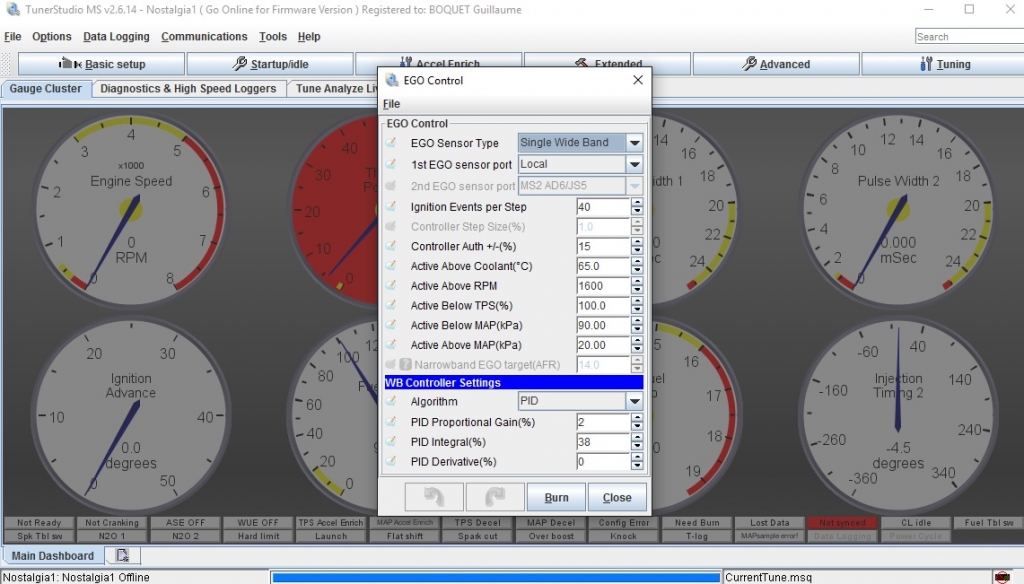This screenshot has width=1024, height=584.
Task: Close EGO Control dialog with the X
Action: pyautogui.click(x=638, y=80)
